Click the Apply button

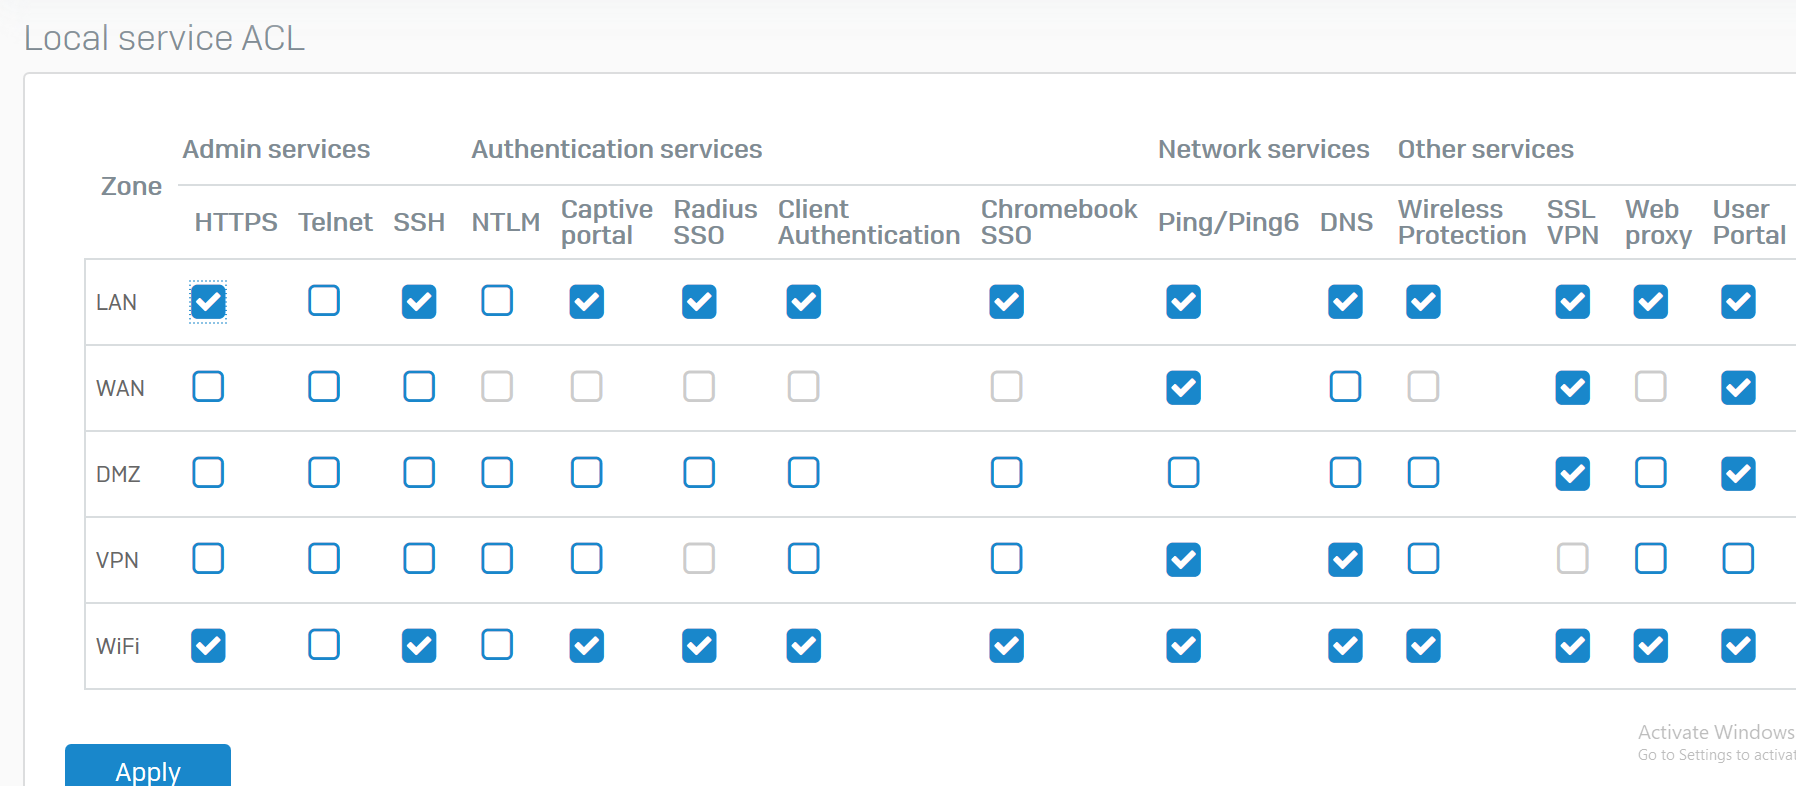tap(148, 768)
